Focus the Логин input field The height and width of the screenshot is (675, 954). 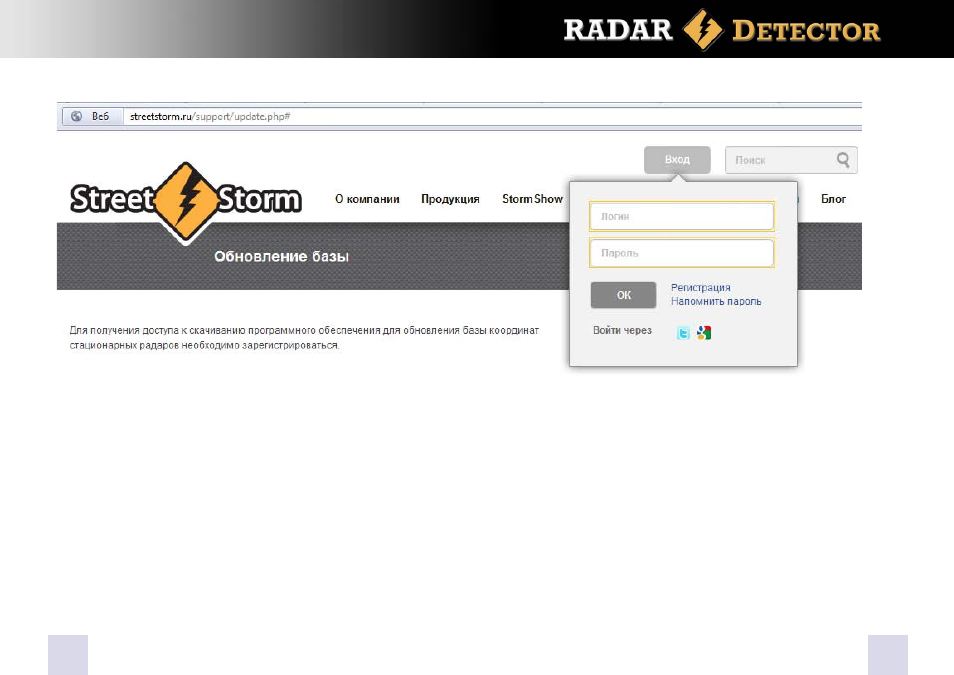pyautogui.click(x=681, y=216)
